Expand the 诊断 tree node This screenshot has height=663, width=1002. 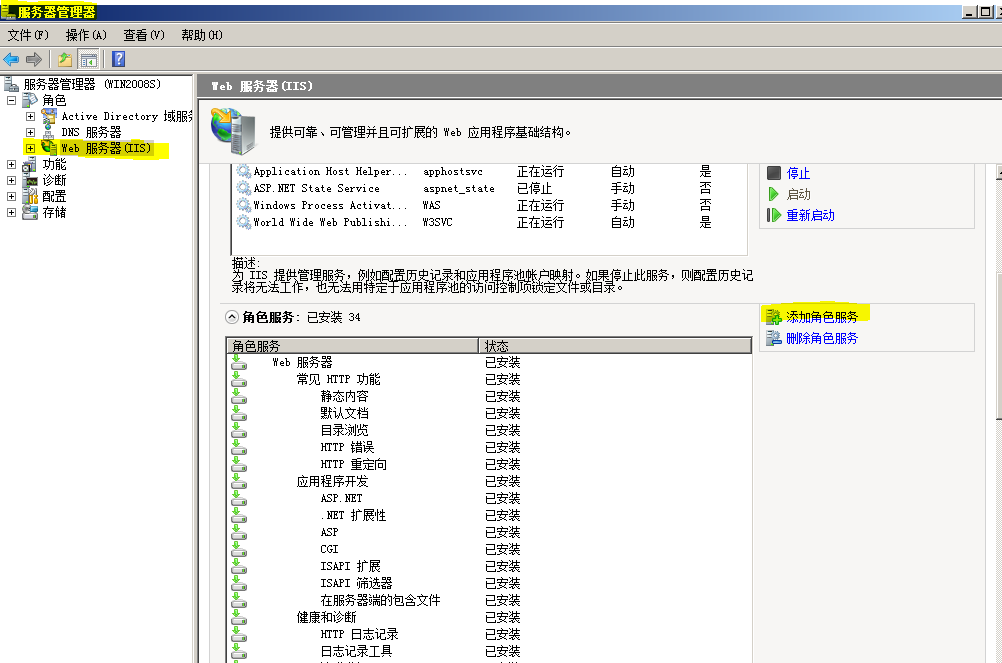point(11,180)
